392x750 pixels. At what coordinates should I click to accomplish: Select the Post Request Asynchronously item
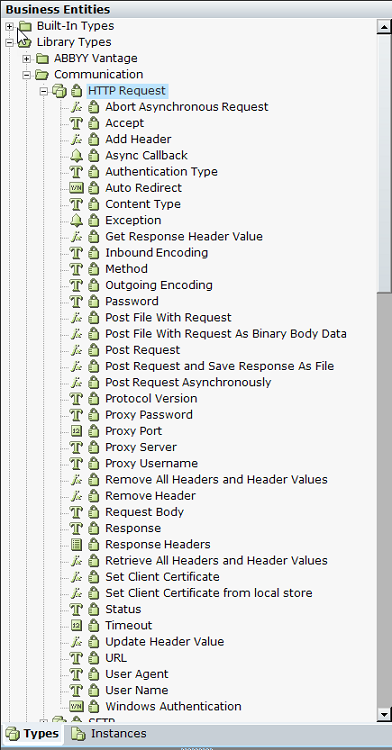point(188,383)
